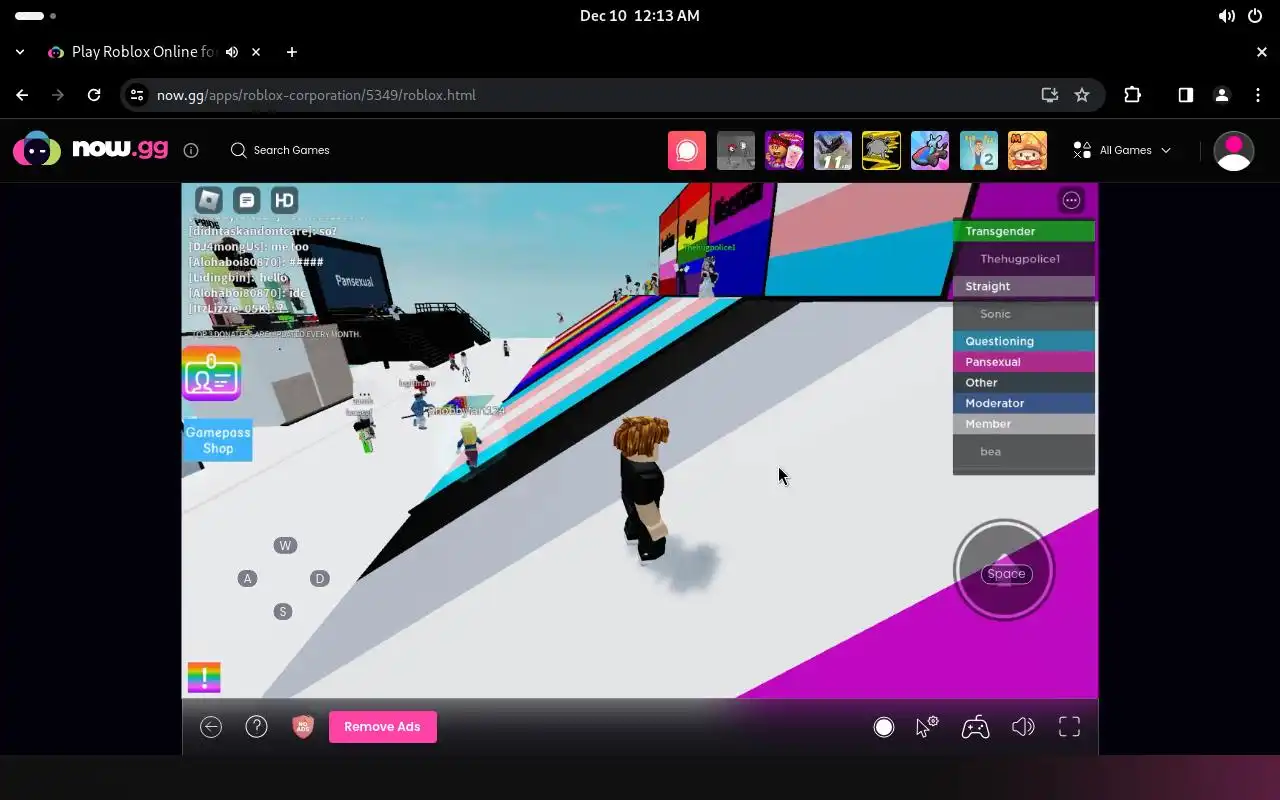Image resolution: width=1280 pixels, height=800 pixels.
Task: Open the game thumbnail labeled 2
Action: 979,150
